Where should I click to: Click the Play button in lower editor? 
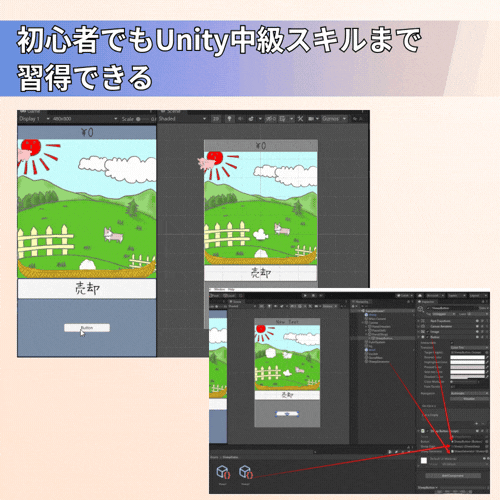click(305, 296)
